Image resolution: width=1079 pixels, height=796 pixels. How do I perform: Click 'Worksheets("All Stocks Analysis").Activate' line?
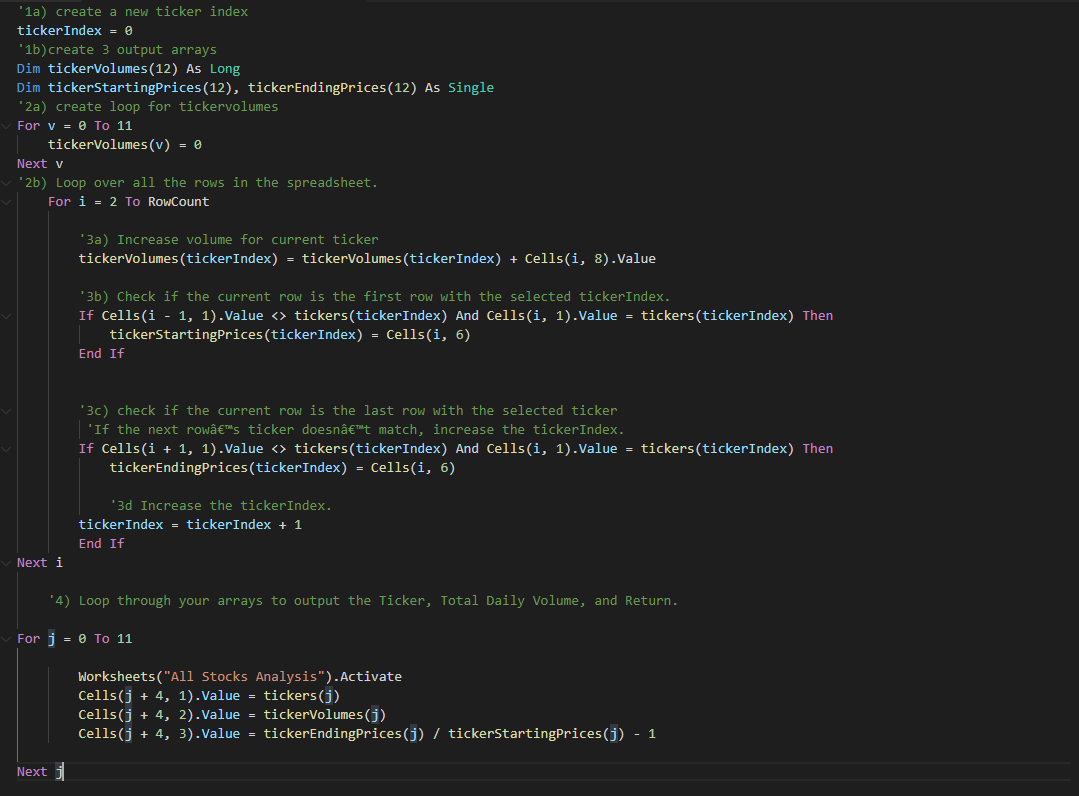click(240, 677)
